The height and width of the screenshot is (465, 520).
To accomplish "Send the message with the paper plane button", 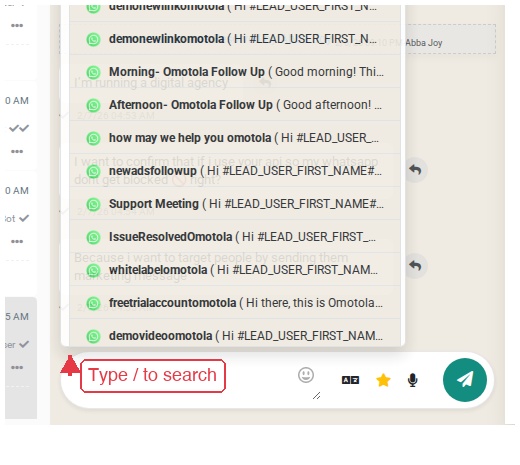I will click(x=465, y=380).
